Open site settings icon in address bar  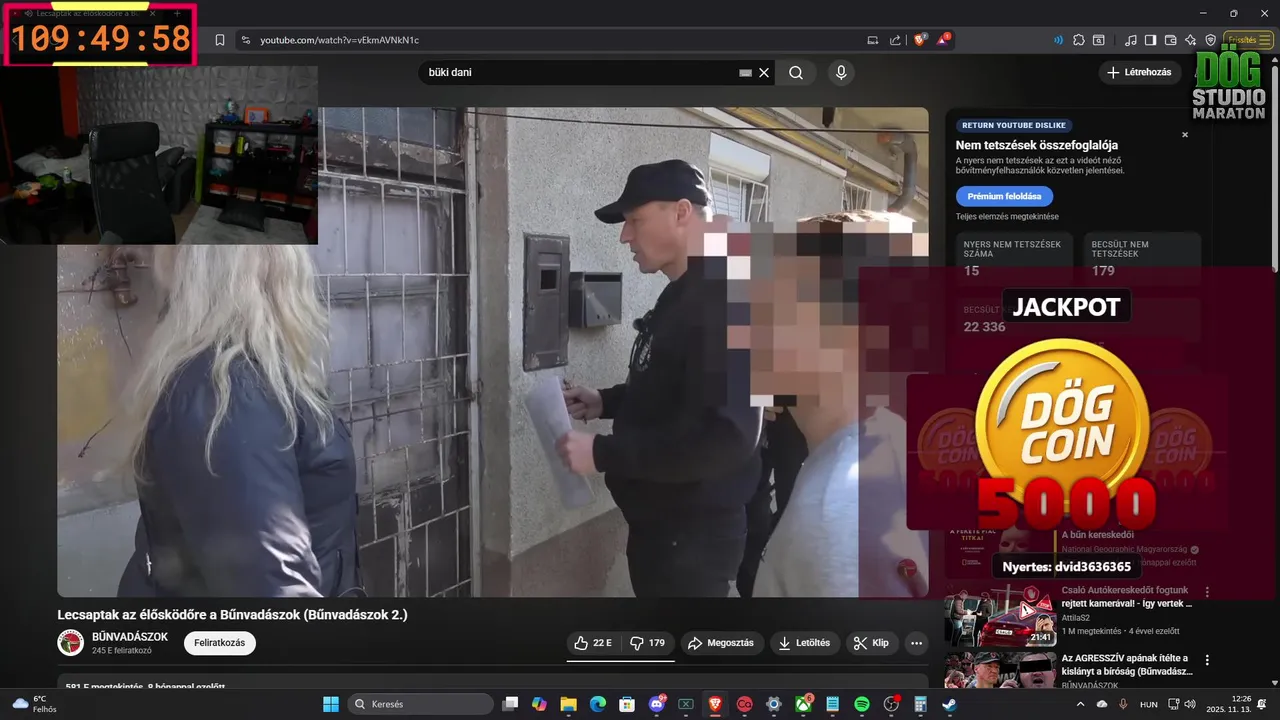(245, 40)
